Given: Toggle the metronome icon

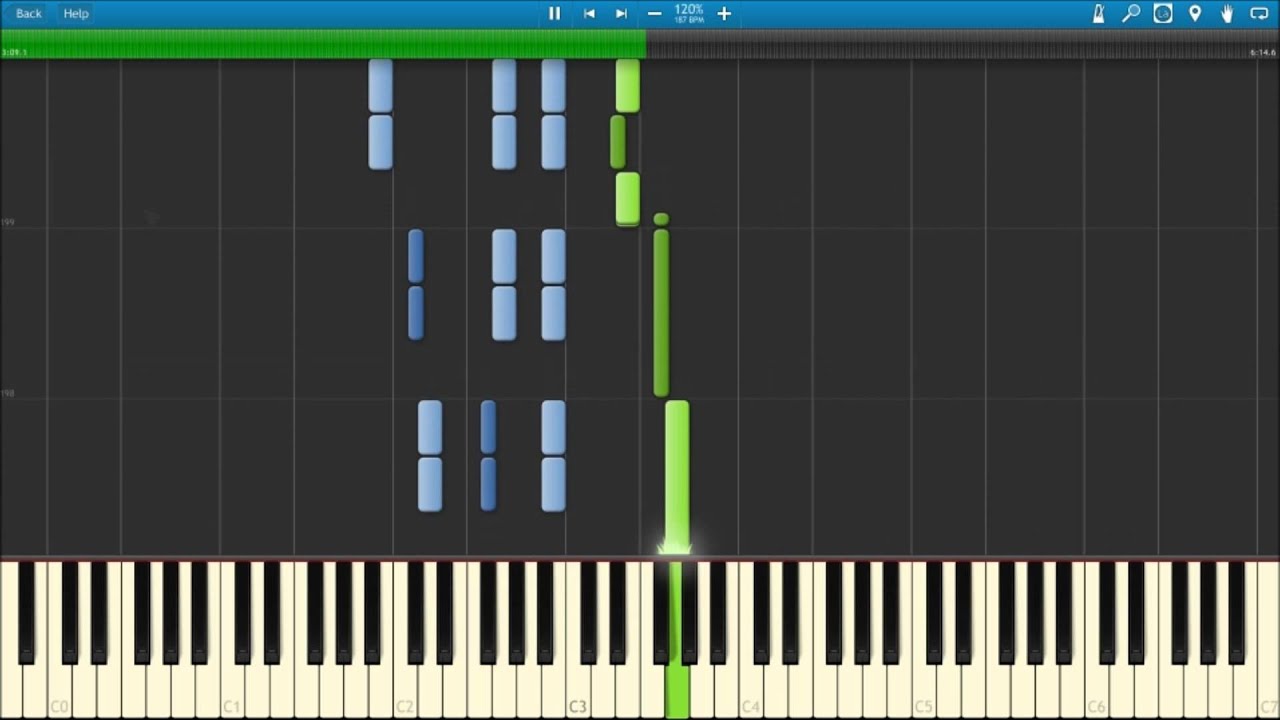Looking at the screenshot, I should tap(1098, 13).
